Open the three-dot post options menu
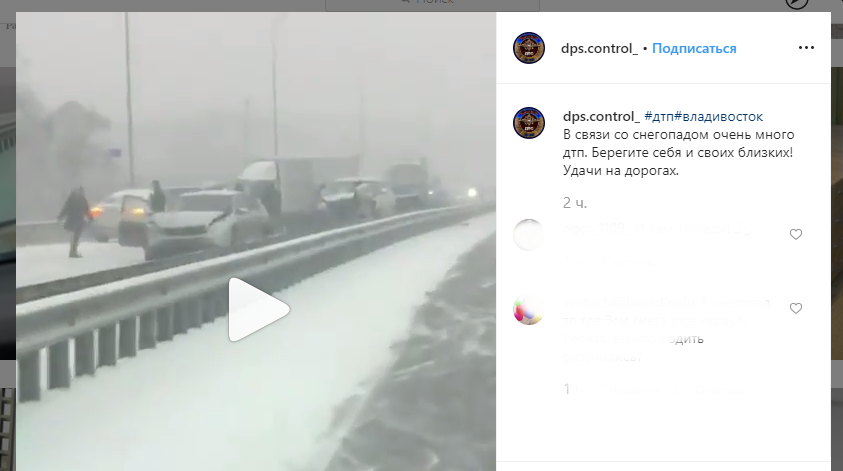 [x=806, y=48]
